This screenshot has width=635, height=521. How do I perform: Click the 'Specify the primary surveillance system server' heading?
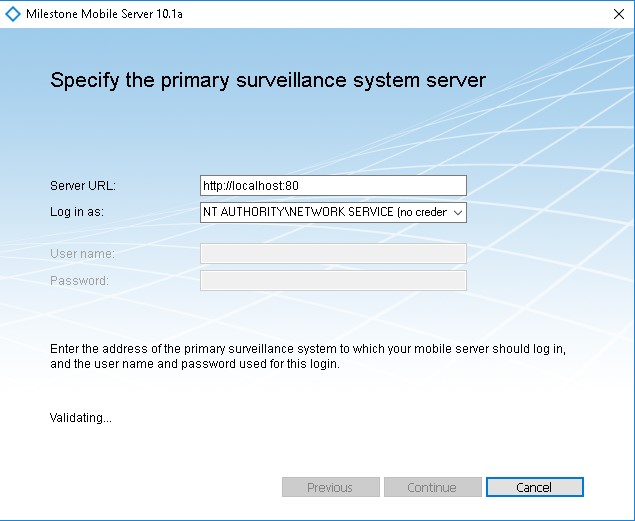click(x=268, y=81)
